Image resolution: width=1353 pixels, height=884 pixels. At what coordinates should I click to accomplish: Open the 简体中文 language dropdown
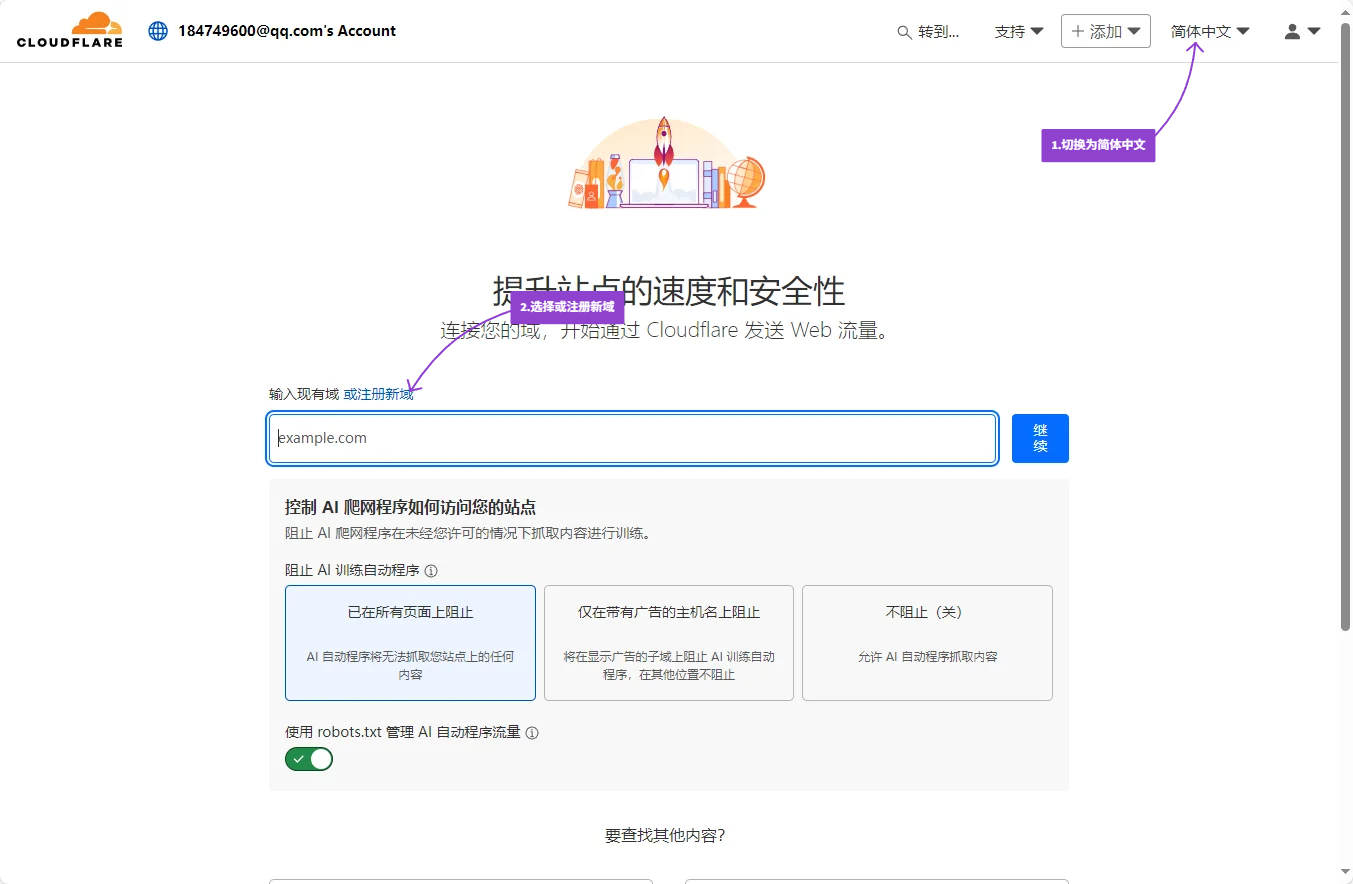pos(1210,31)
